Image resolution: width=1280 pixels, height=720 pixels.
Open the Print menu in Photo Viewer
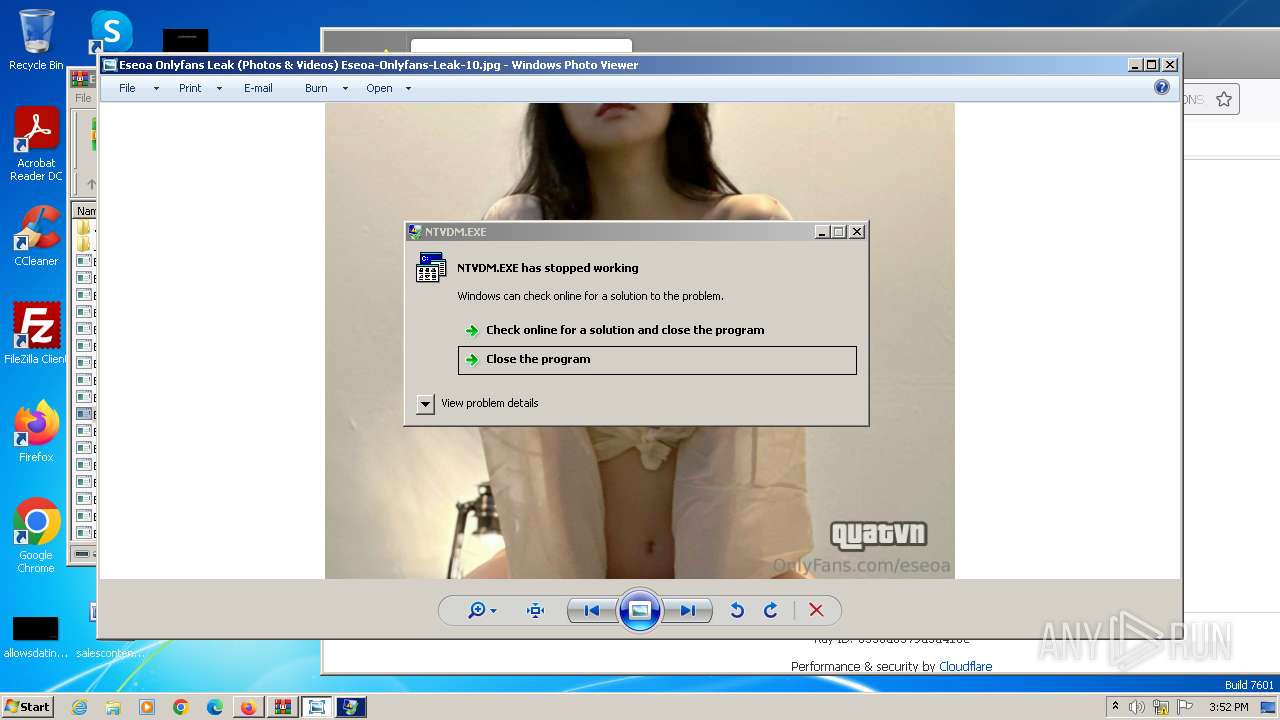tap(190, 88)
